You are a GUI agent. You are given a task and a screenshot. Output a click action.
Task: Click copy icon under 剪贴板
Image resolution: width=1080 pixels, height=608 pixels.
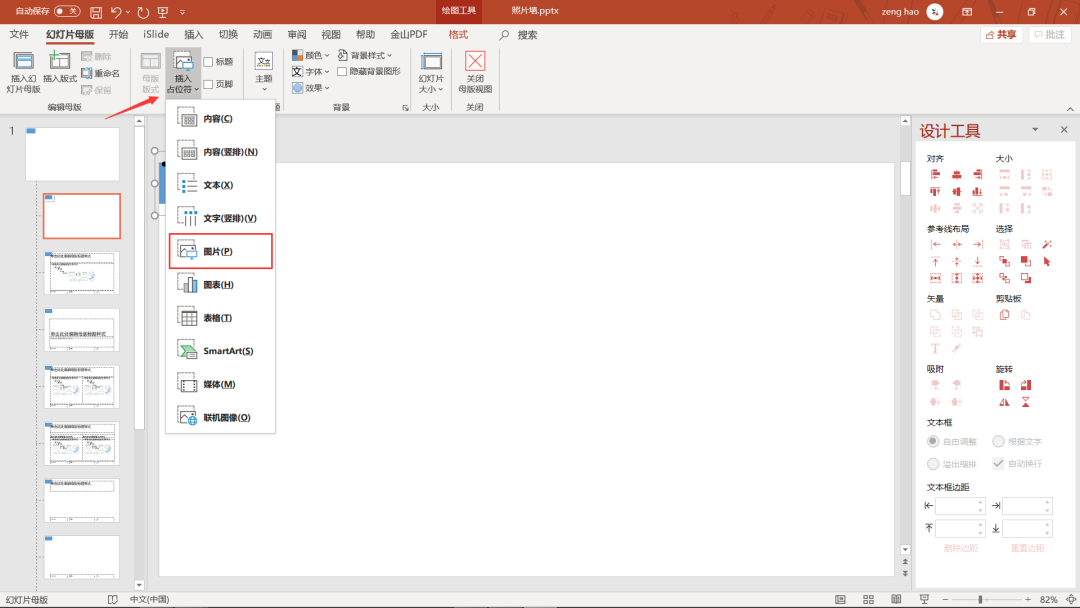(1004, 315)
